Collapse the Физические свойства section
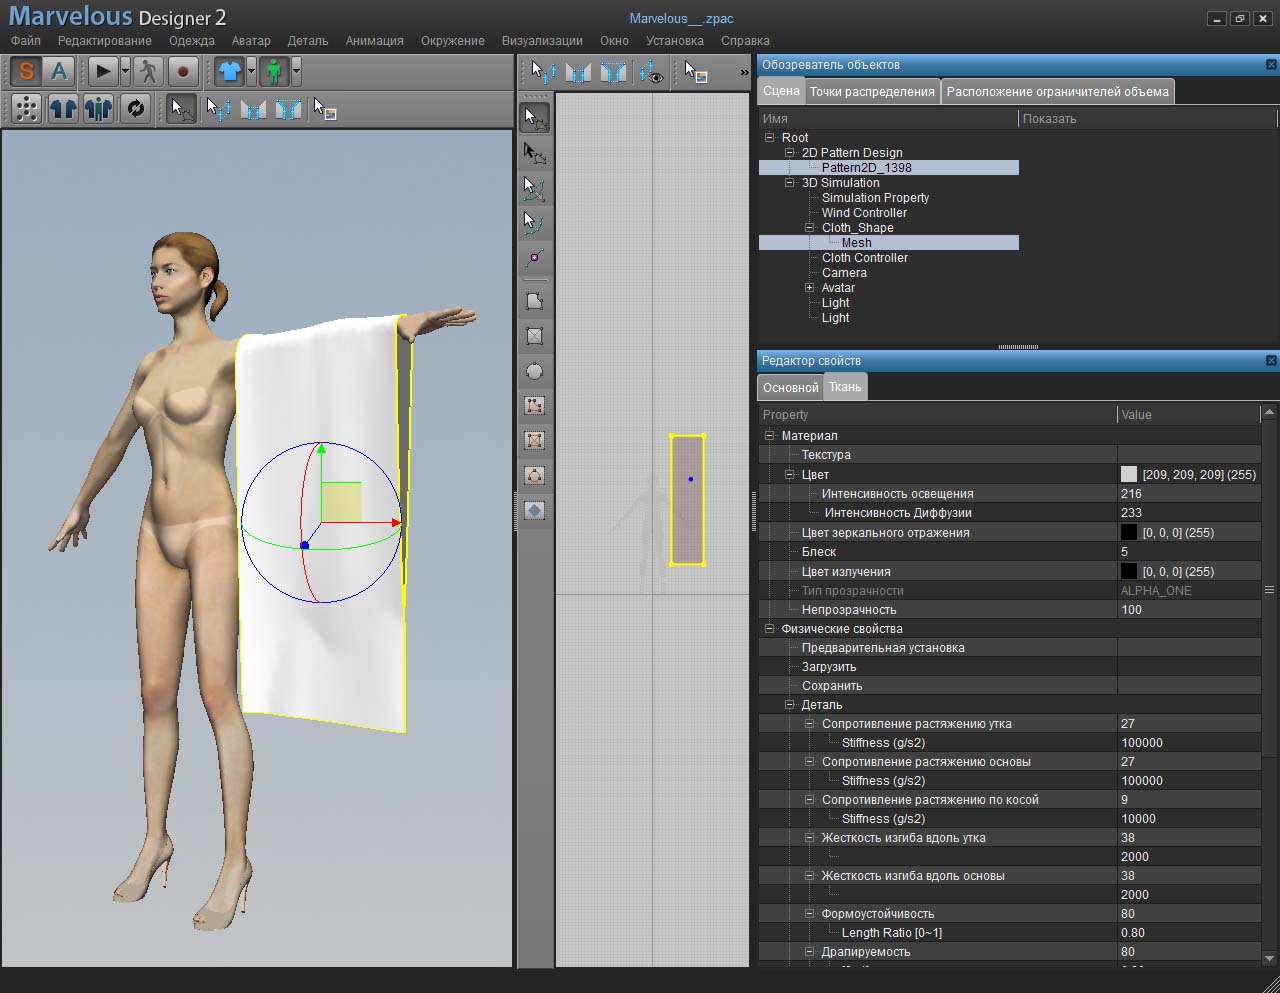1280x993 pixels. click(x=770, y=629)
